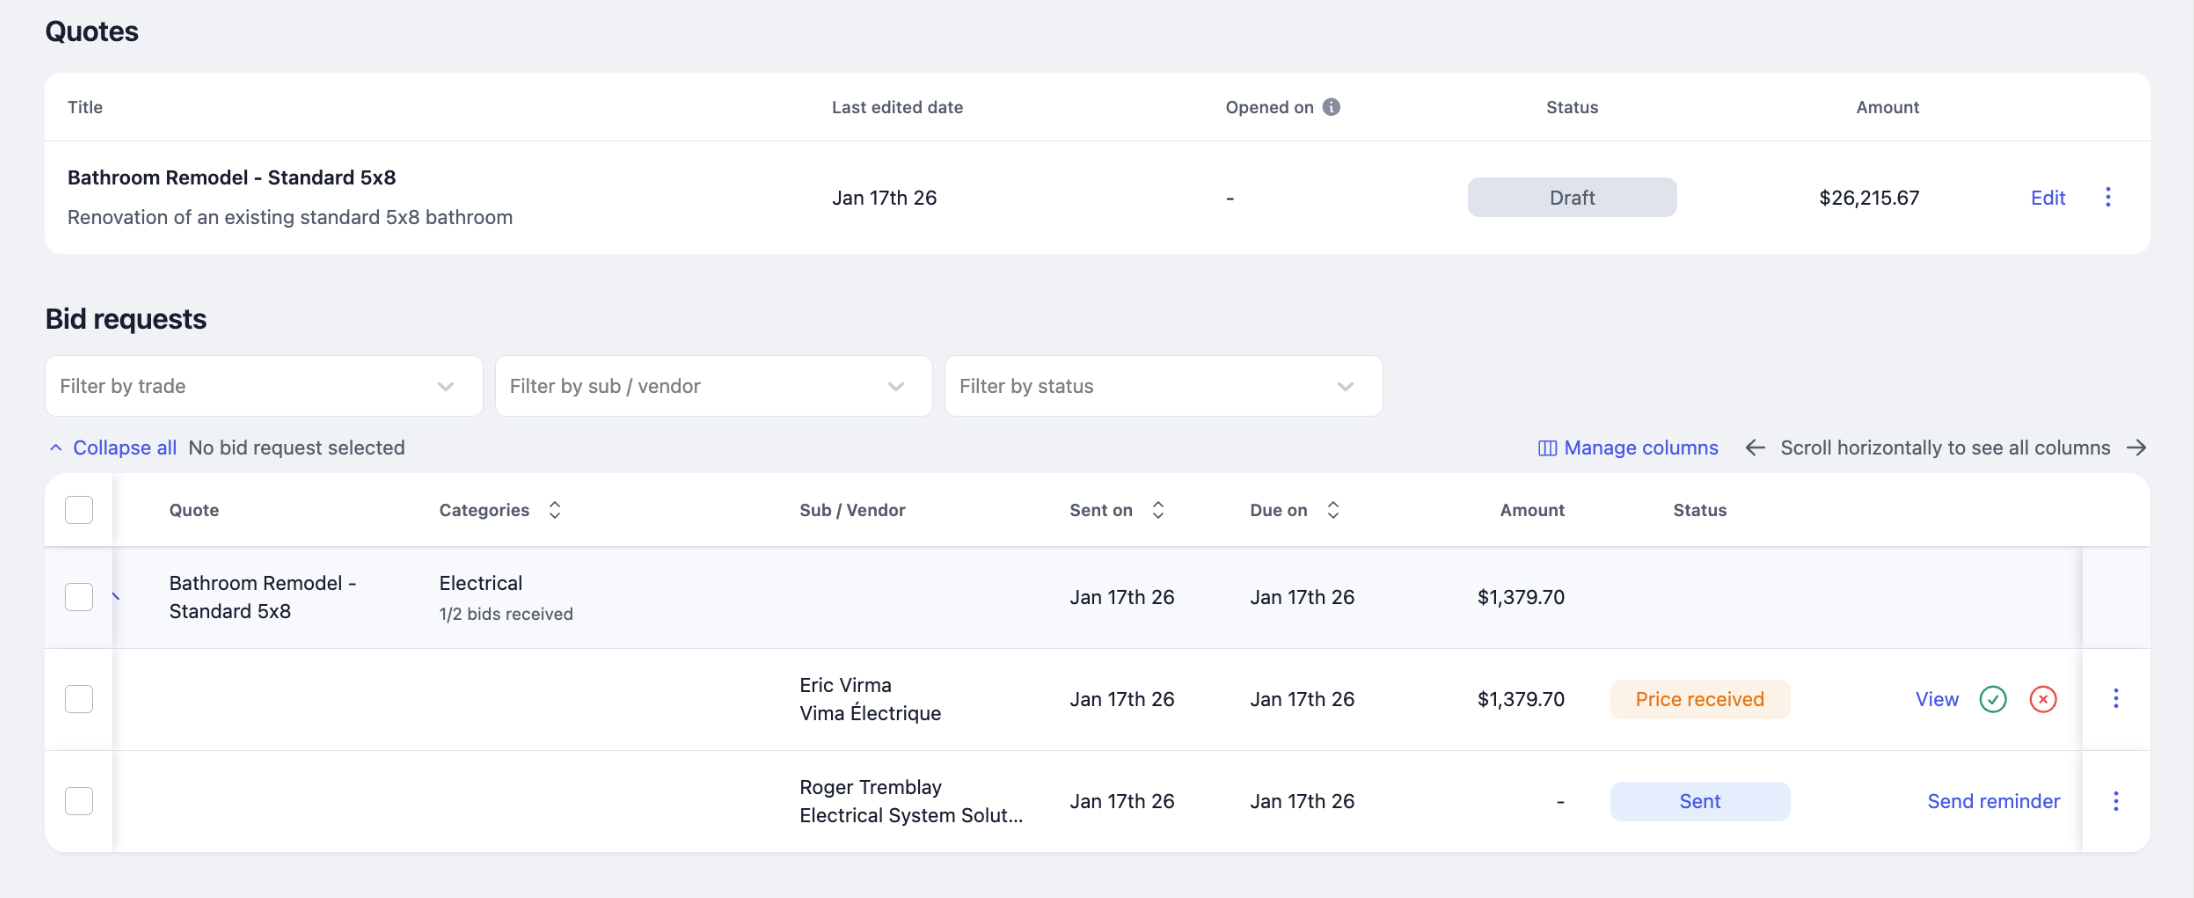The height and width of the screenshot is (898, 2194).
Task: Collapse all bid request groups
Action: (114, 448)
